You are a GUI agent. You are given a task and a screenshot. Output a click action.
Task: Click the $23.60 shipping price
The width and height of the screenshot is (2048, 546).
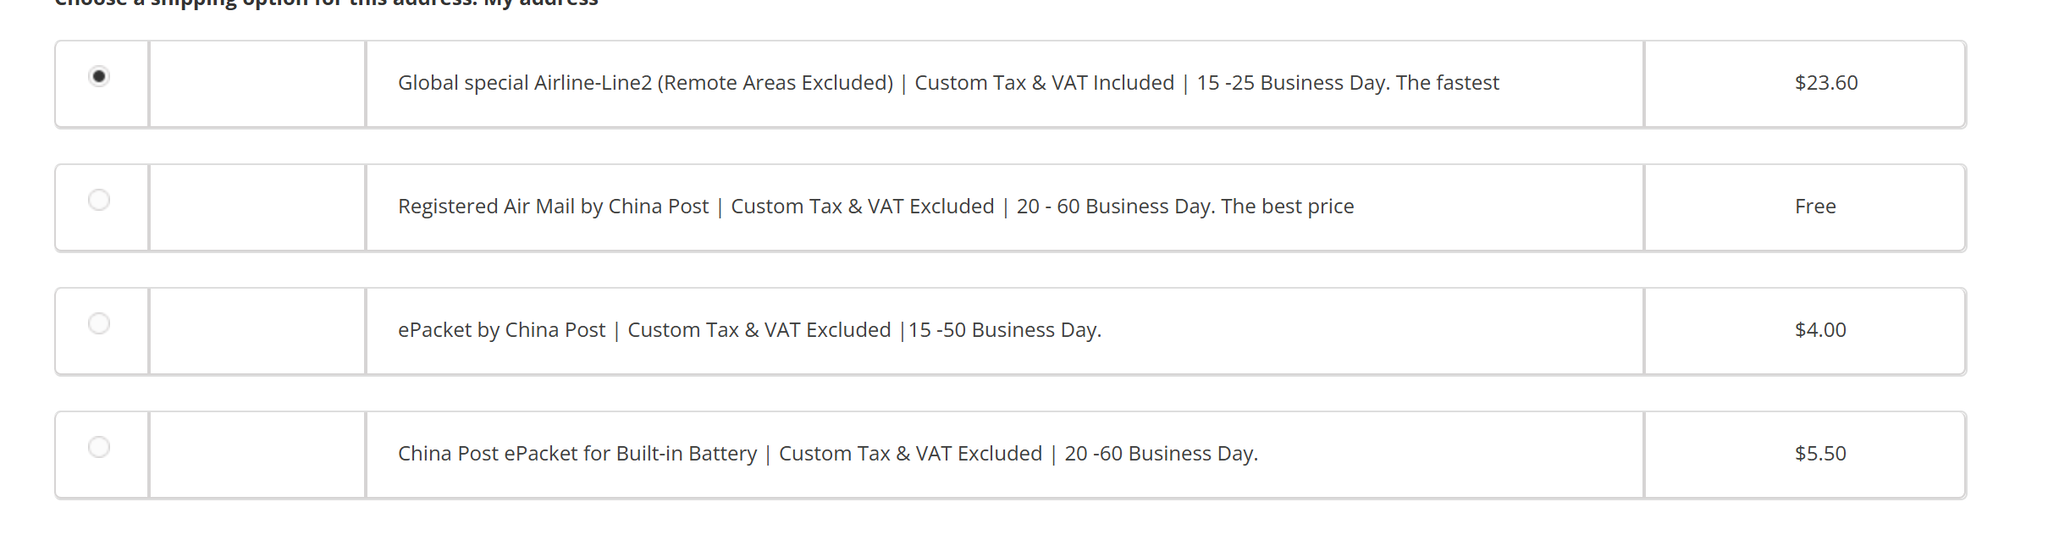(1825, 83)
